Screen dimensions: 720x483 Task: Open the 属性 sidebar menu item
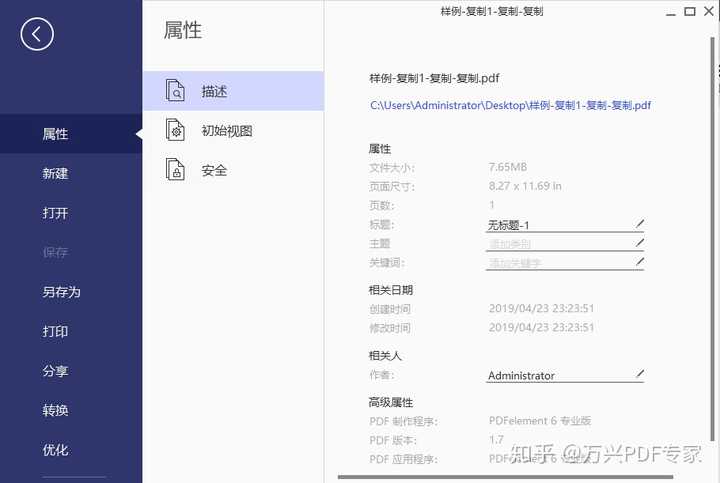pyautogui.click(x=71, y=134)
